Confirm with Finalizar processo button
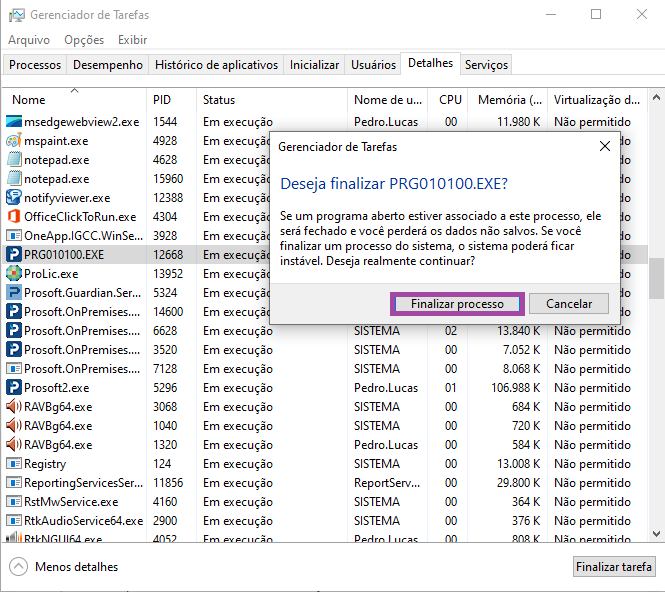This screenshot has width=665, height=592. pyautogui.click(x=455, y=304)
